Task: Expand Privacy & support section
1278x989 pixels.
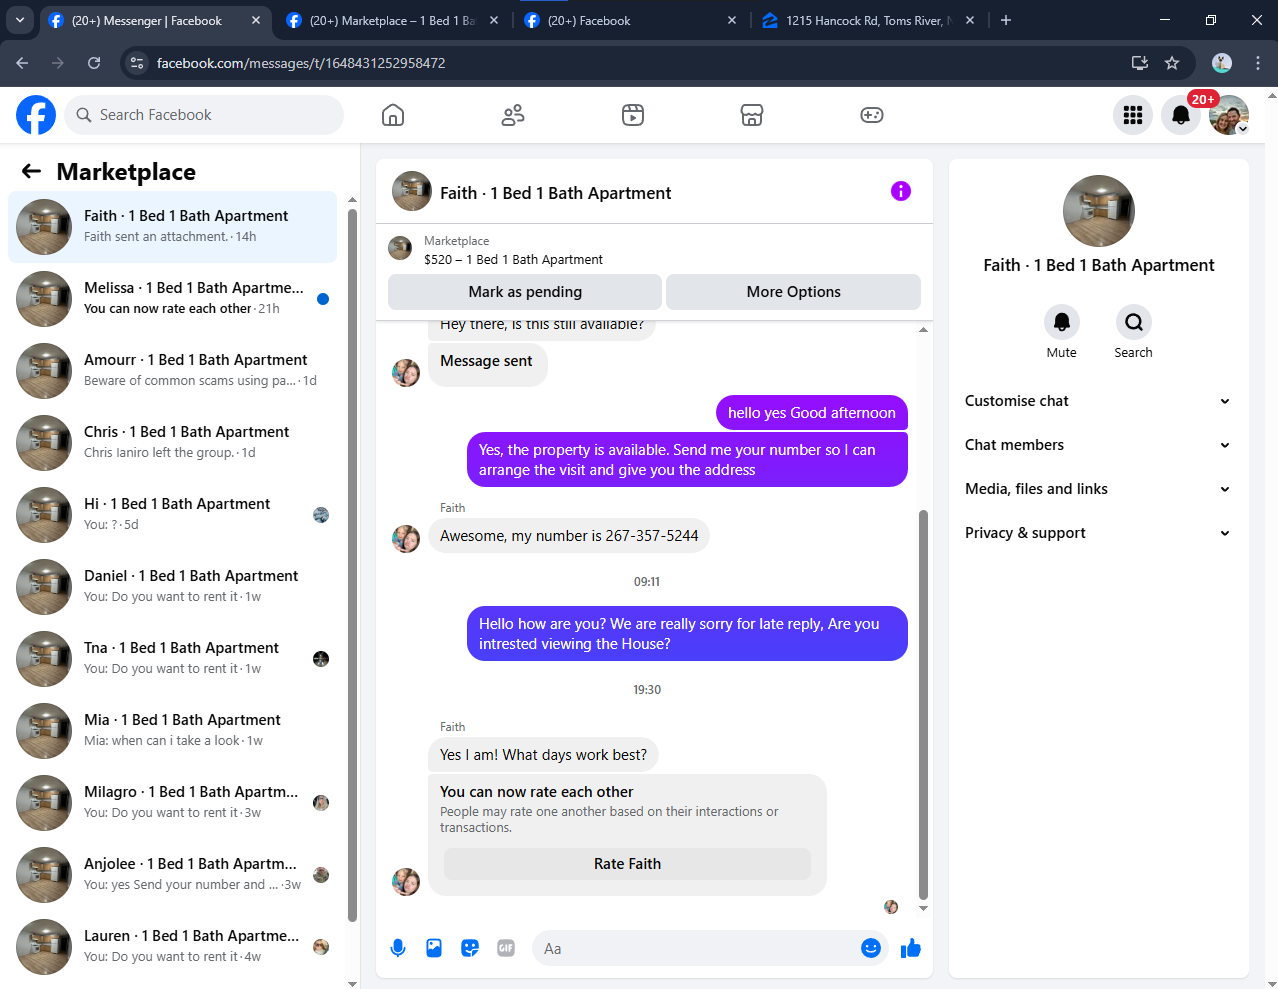Action: (x=1098, y=533)
